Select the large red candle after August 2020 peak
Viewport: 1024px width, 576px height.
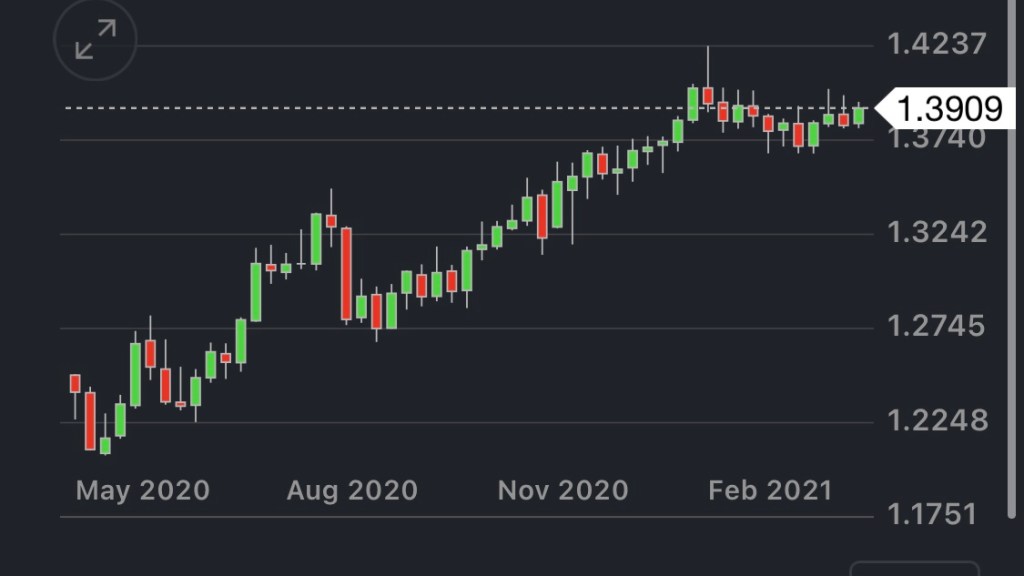pos(346,273)
